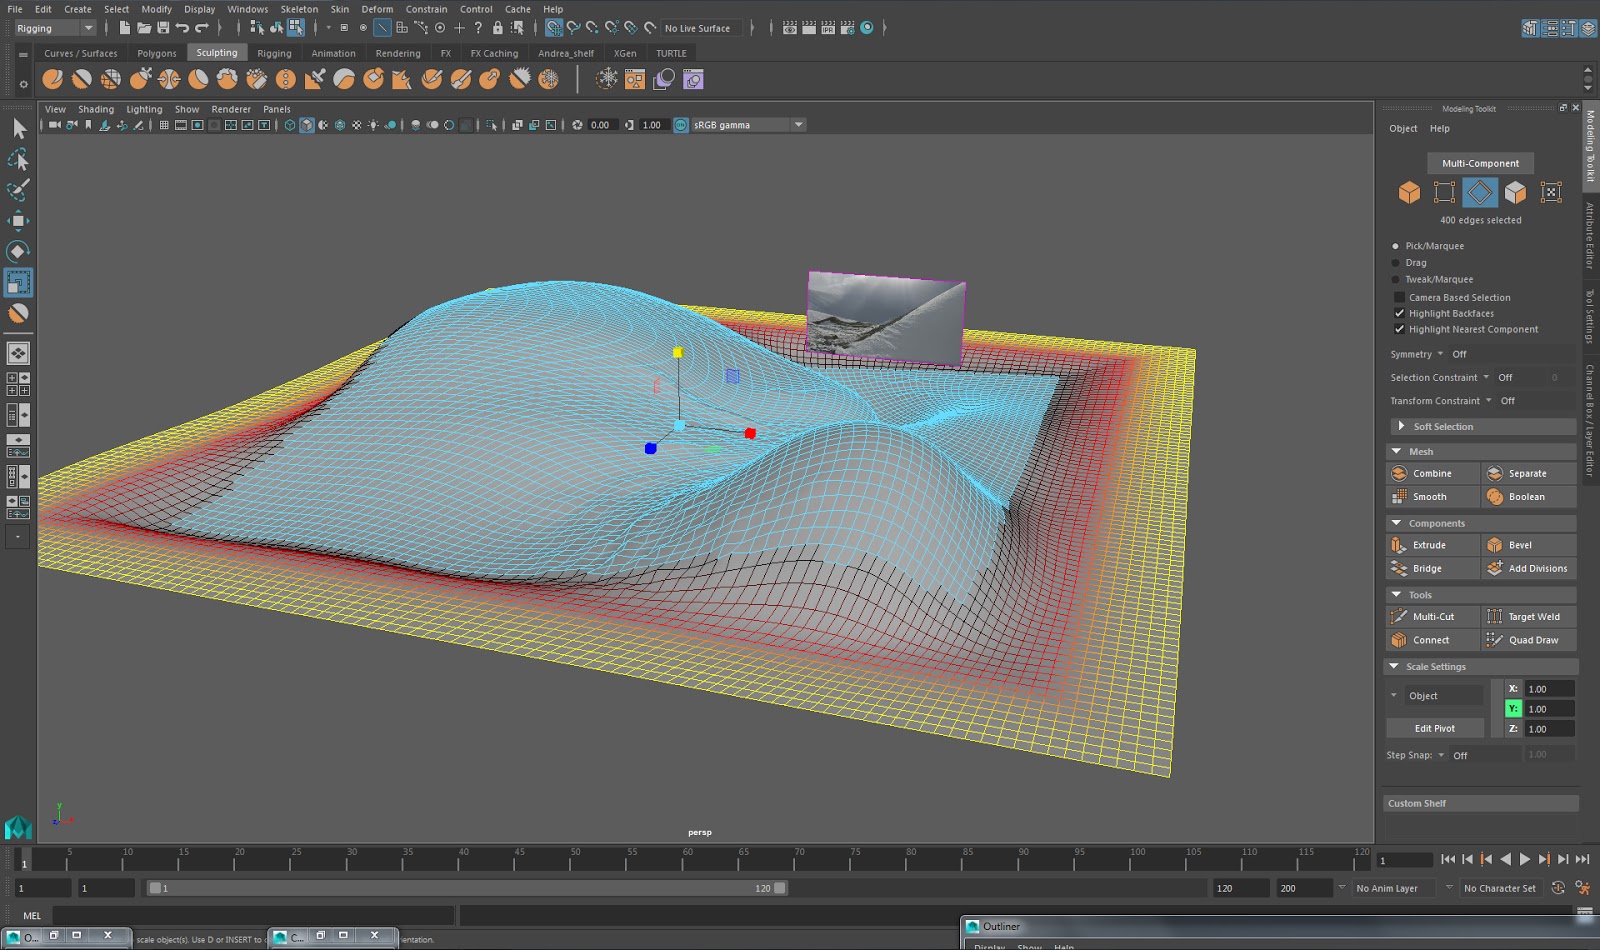Edit the X scale value field
1600x950 pixels.
coord(1548,688)
